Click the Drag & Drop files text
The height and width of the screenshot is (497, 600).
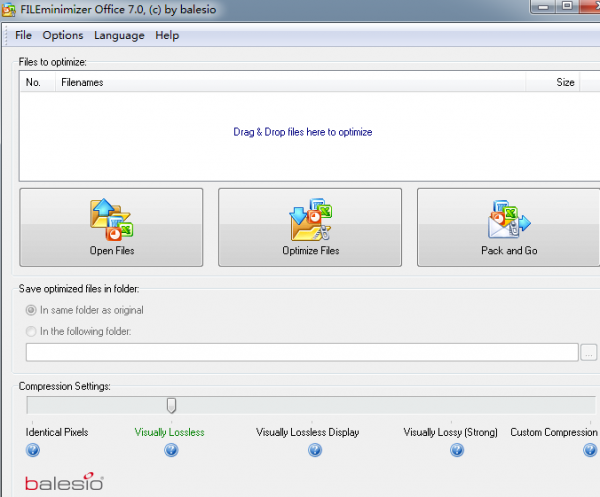tap(303, 132)
